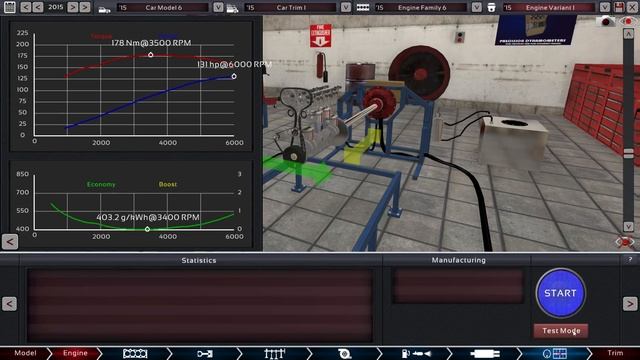Expand the Car Model 6 dropdown
Image resolution: width=640 pixels, height=360 pixels.
[x=218, y=7]
